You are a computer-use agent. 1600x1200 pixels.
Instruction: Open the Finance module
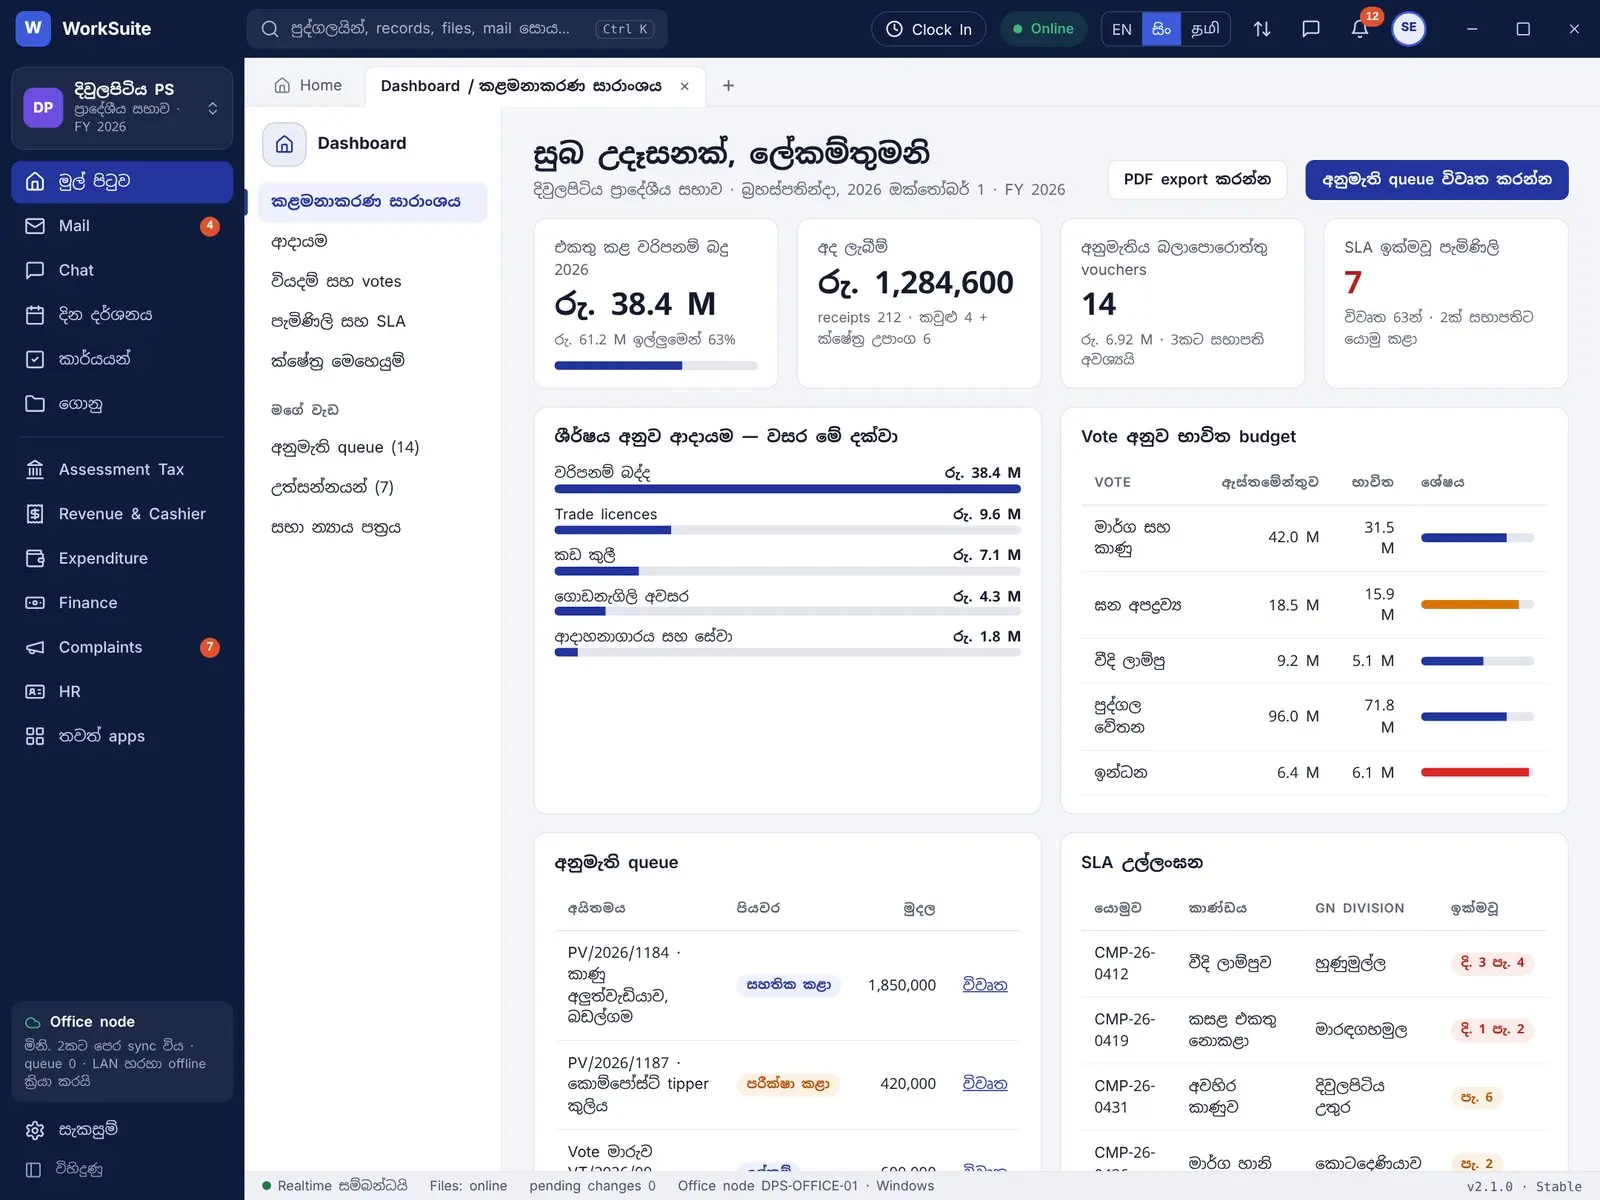tap(122, 603)
